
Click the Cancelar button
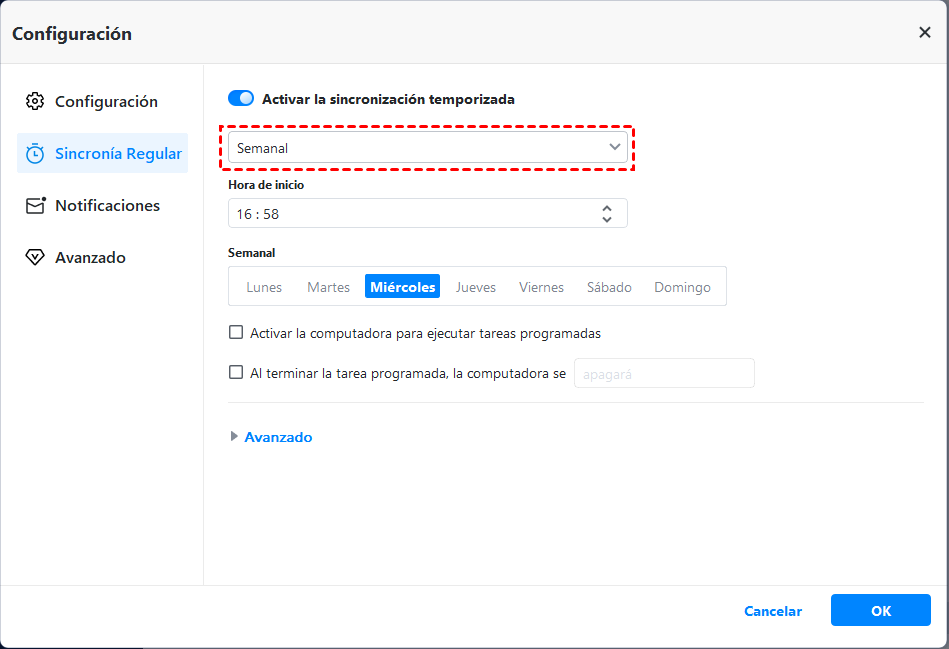[x=773, y=611]
